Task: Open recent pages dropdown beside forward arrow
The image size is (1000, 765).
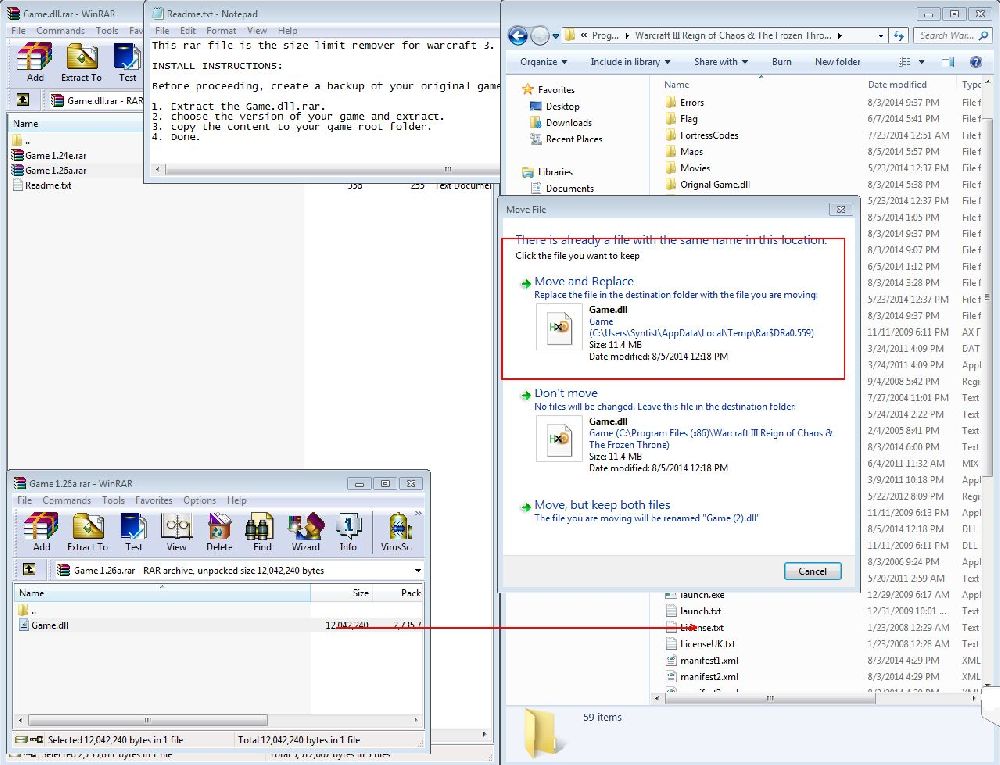Action: pyautogui.click(x=555, y=36)
